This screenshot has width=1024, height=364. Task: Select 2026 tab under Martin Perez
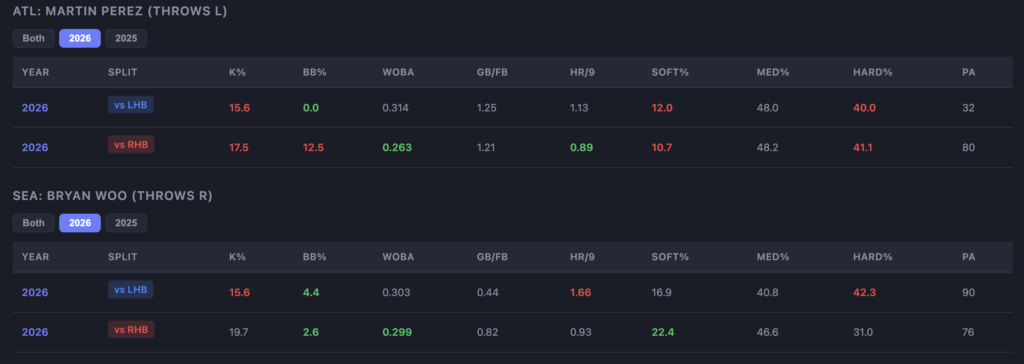click(80, 39)
